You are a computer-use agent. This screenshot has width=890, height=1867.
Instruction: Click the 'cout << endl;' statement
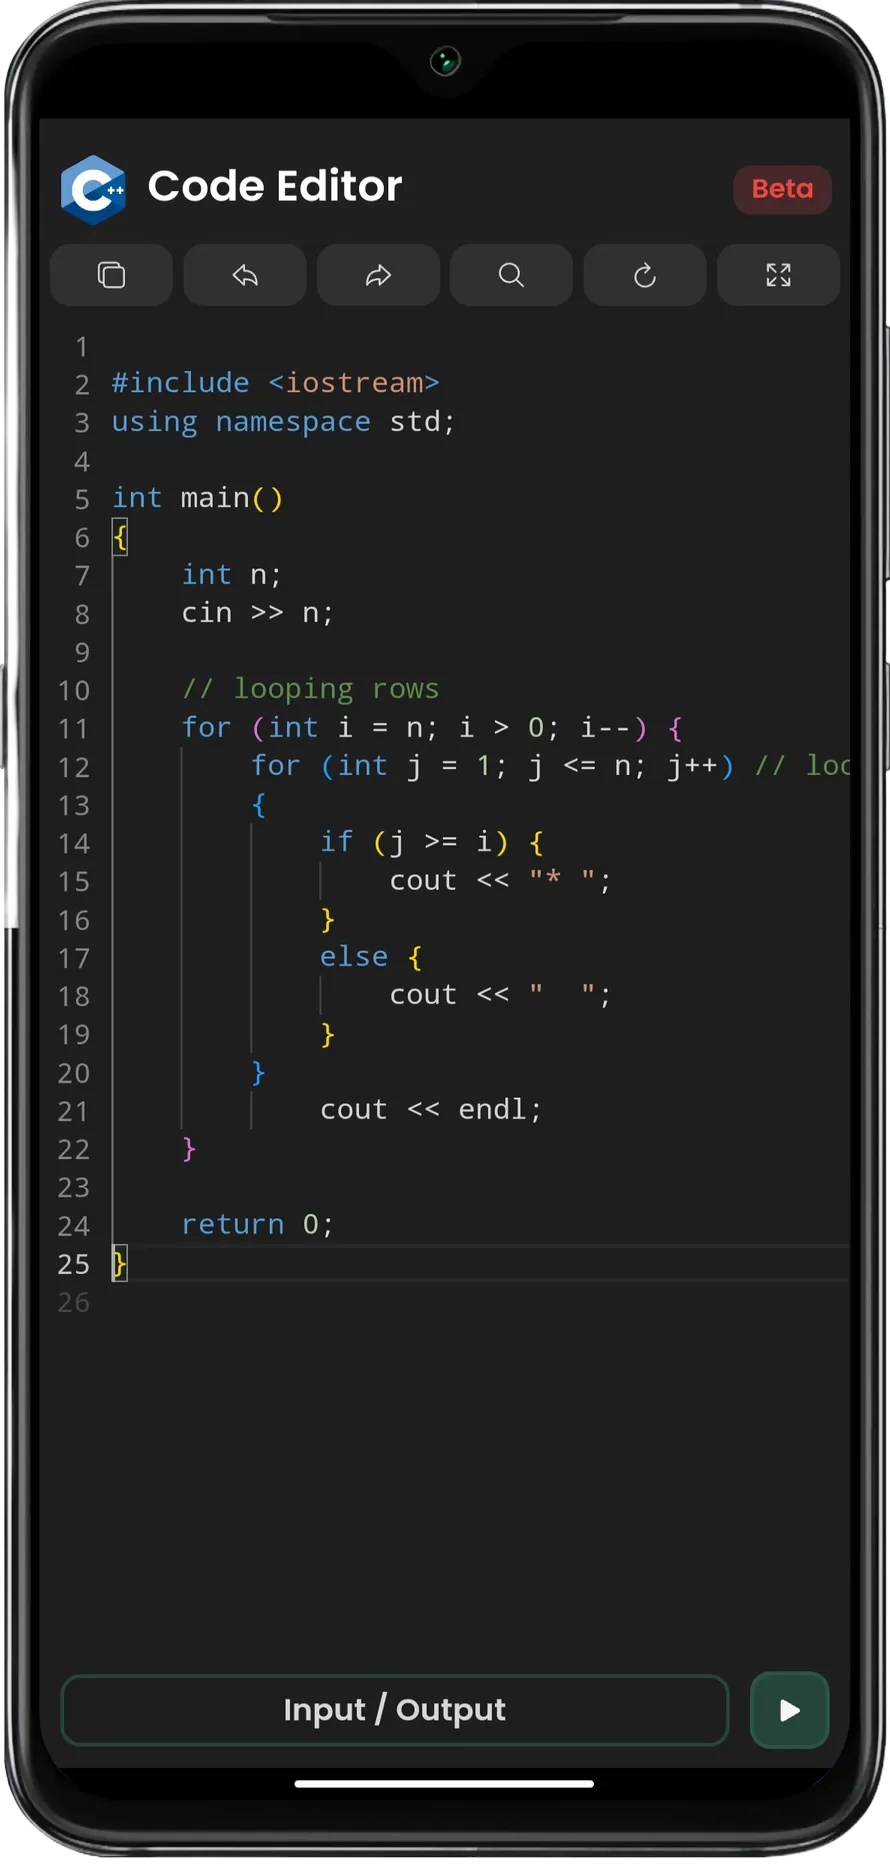431,1110
